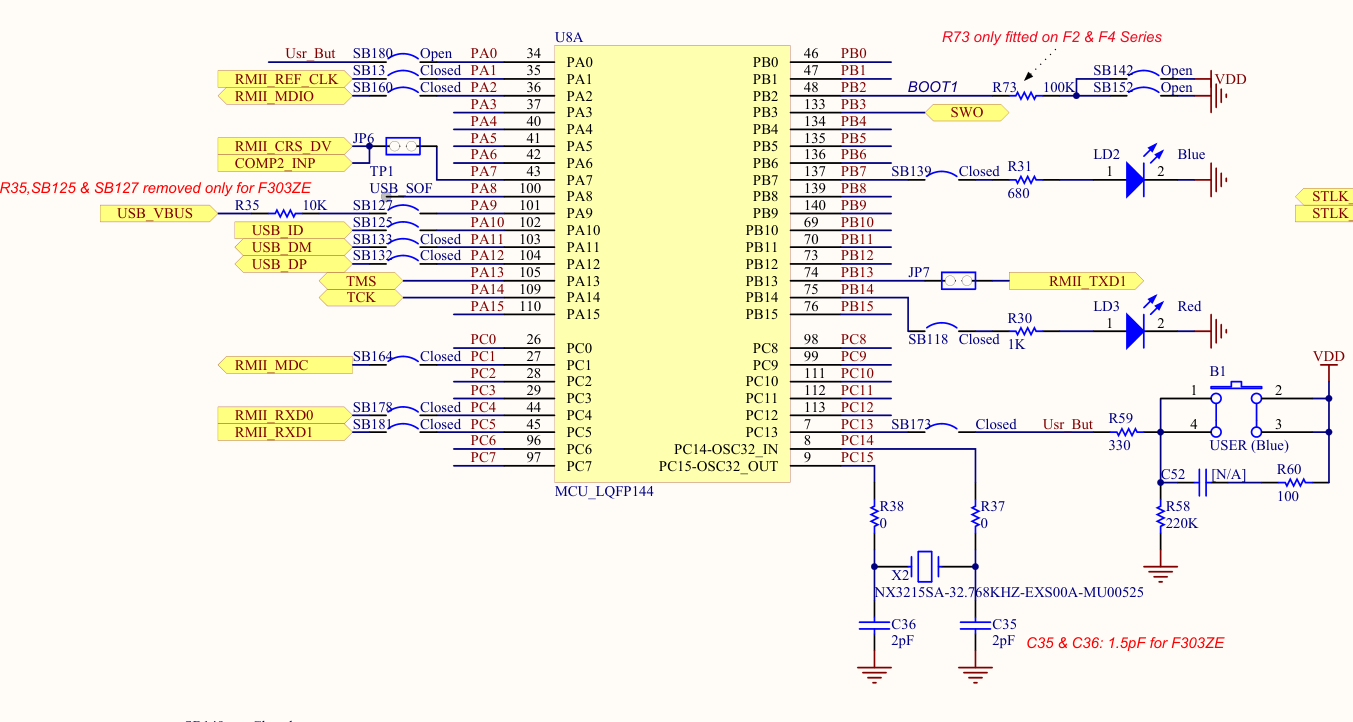Click the B1 USER push-button symbol

tap(1236, 409)
